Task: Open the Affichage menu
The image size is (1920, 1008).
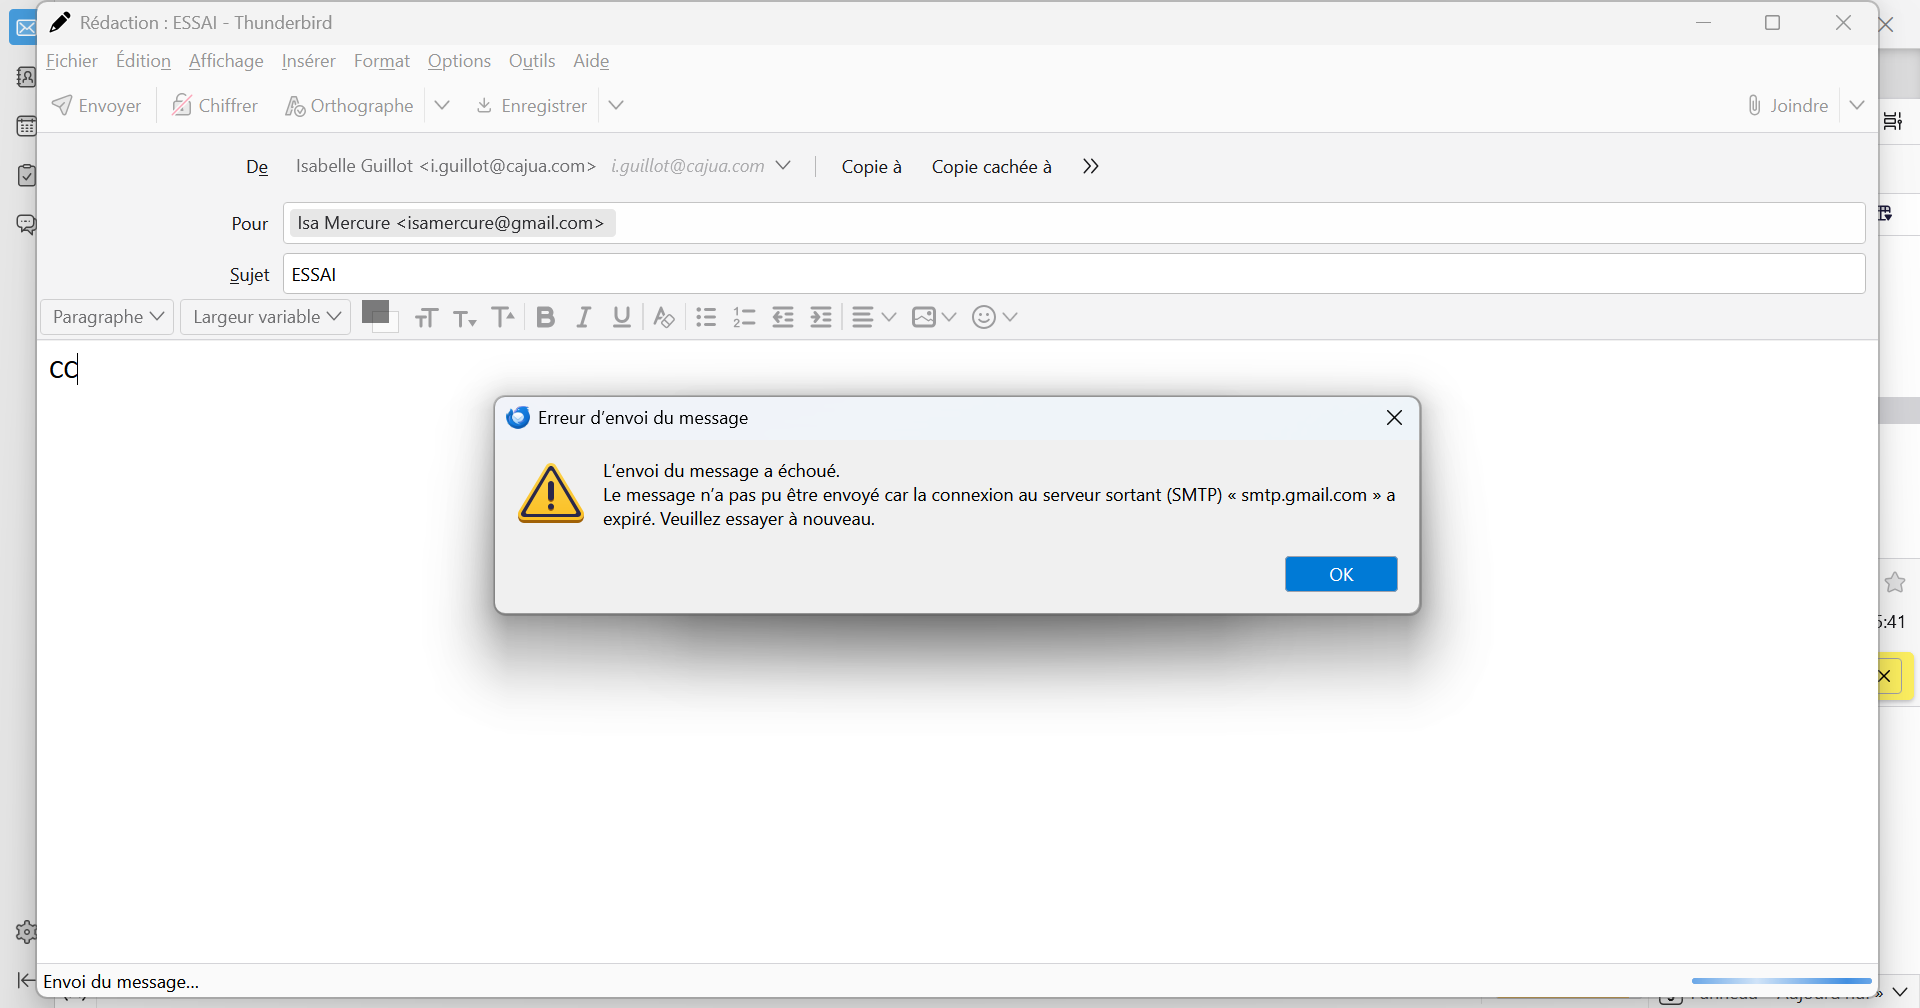Action: (226, 61)
